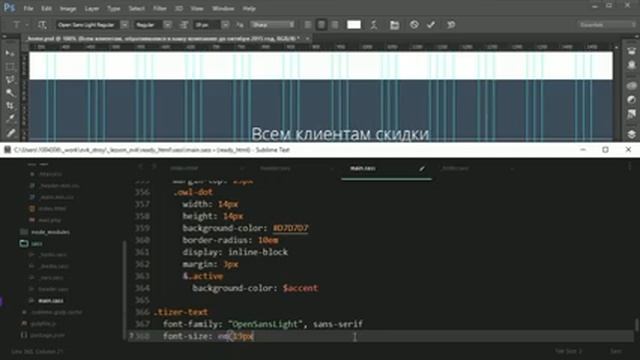Open the Edit menu in Photoshop

point(46,9)
